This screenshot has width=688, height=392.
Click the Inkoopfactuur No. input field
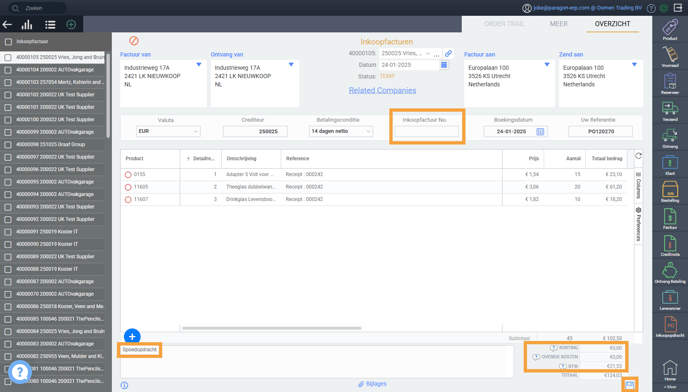click(426, 131)
